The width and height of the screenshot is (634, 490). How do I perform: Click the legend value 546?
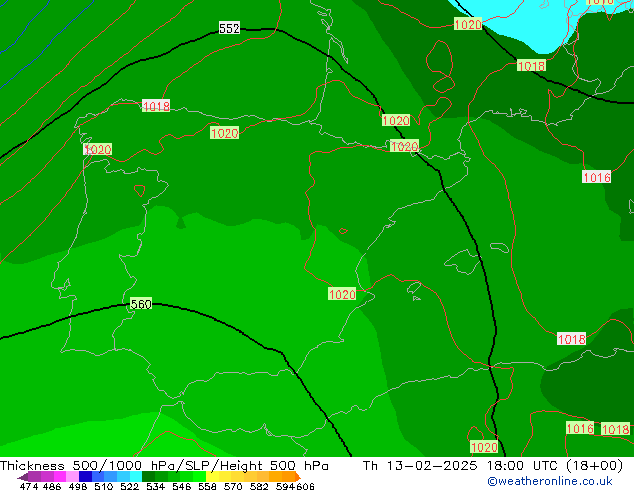181,486
